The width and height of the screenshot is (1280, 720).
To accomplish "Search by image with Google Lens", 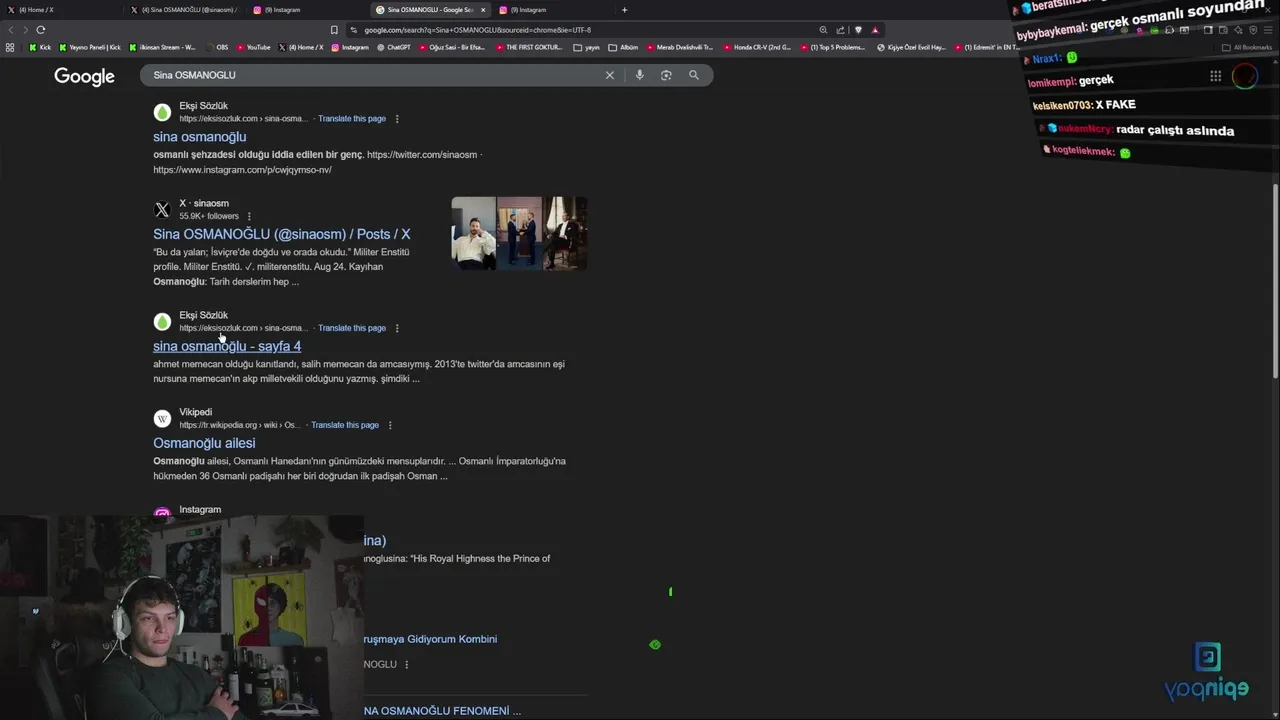I will (666, 75).
